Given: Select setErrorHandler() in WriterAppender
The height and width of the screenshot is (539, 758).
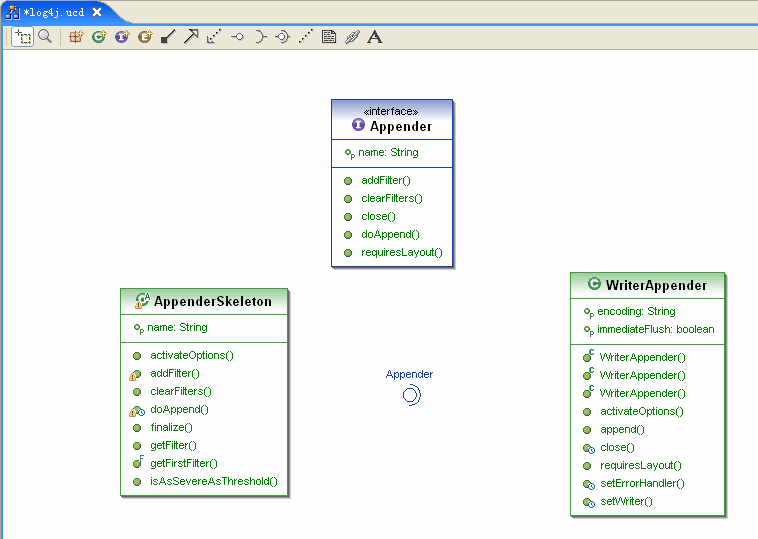Looking at the screenshot, I should 642,483.
